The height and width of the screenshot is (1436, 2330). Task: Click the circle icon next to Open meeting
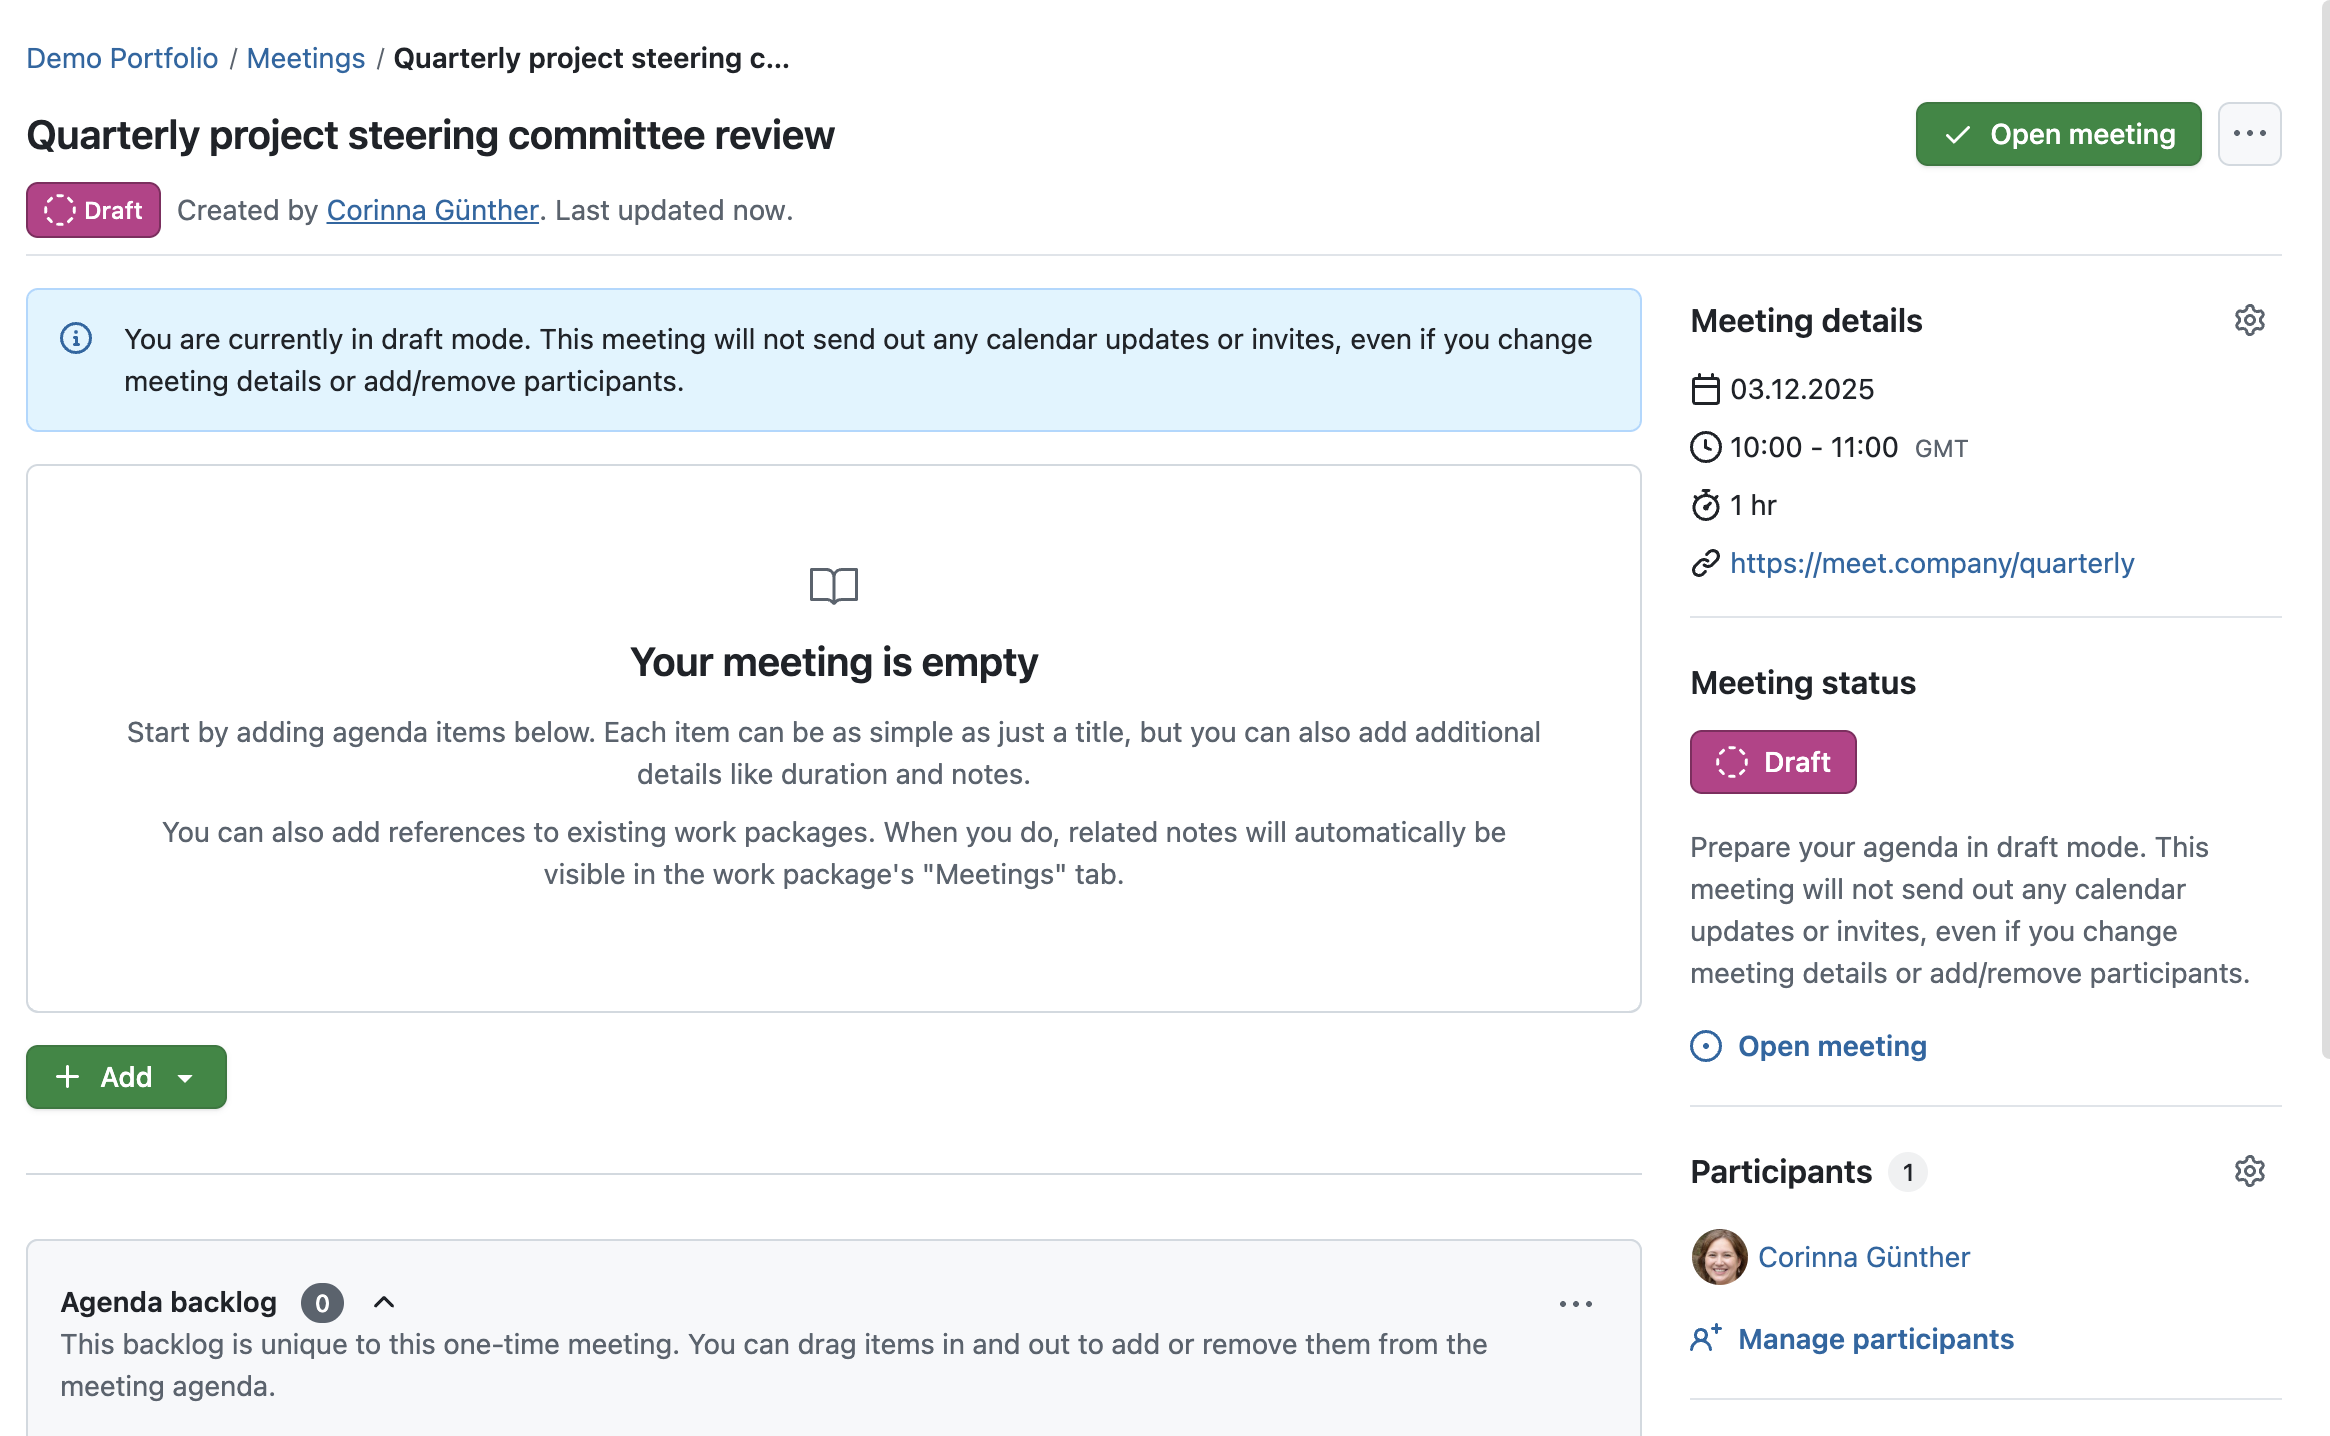(x=1706, y=1046)
